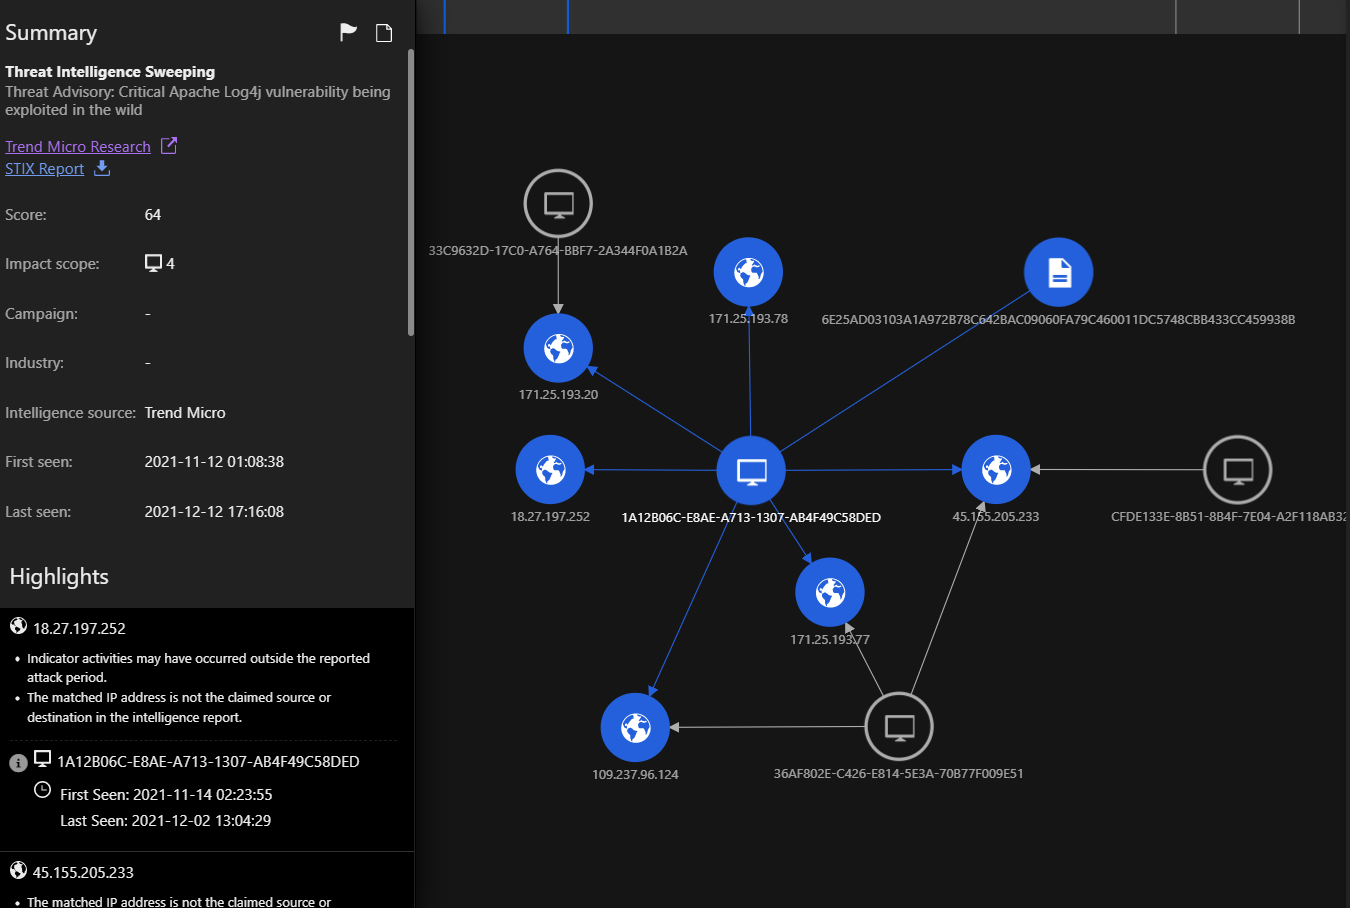The image size is (1350, 908).
Task: Open the 18.27.197.252 highlight entry
Action: pos(79,628)
